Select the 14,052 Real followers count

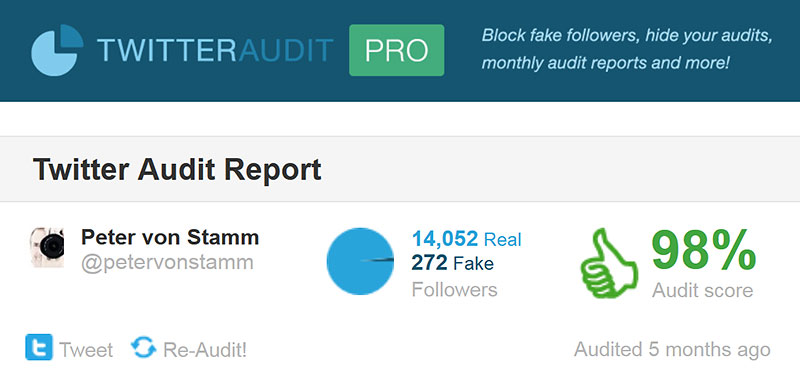pos(467,239)
